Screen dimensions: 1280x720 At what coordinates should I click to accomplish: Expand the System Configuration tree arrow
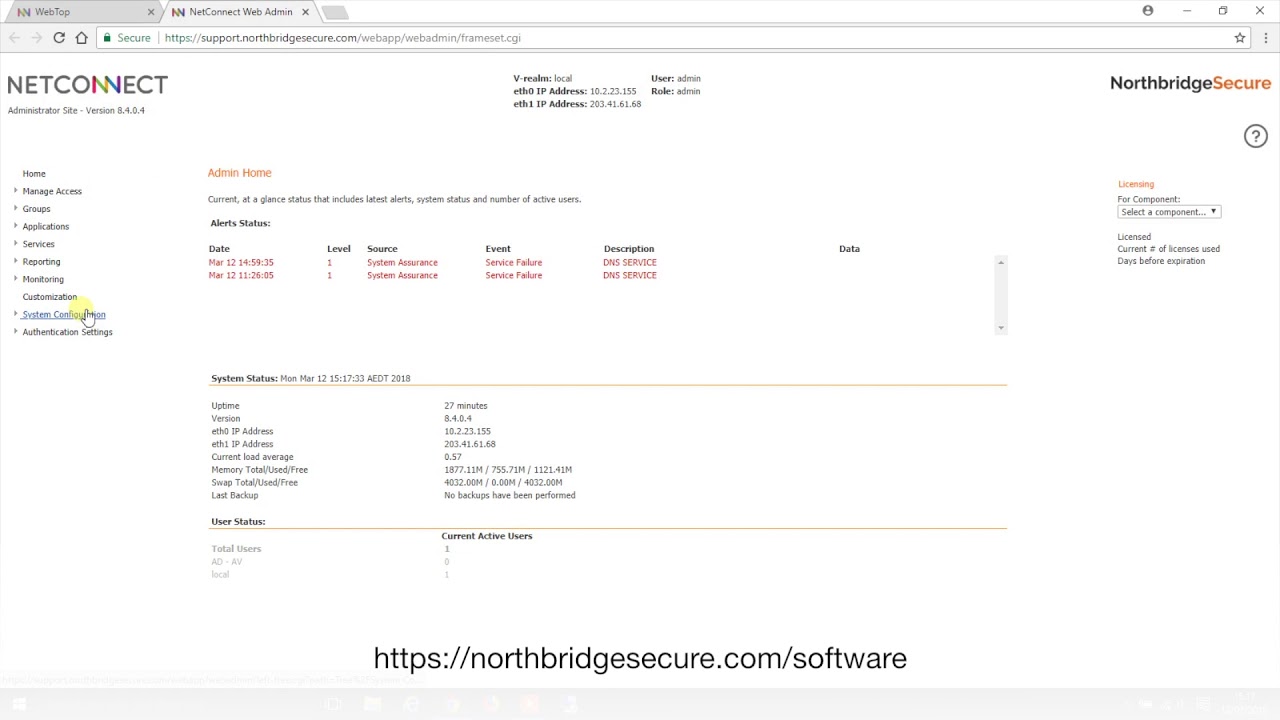pyautogui.click(x=15, y=314)
